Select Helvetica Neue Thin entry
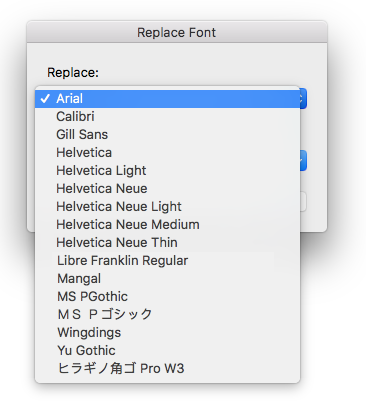The height and width of the screenshot is (410, 366). [x=167, y=243]
